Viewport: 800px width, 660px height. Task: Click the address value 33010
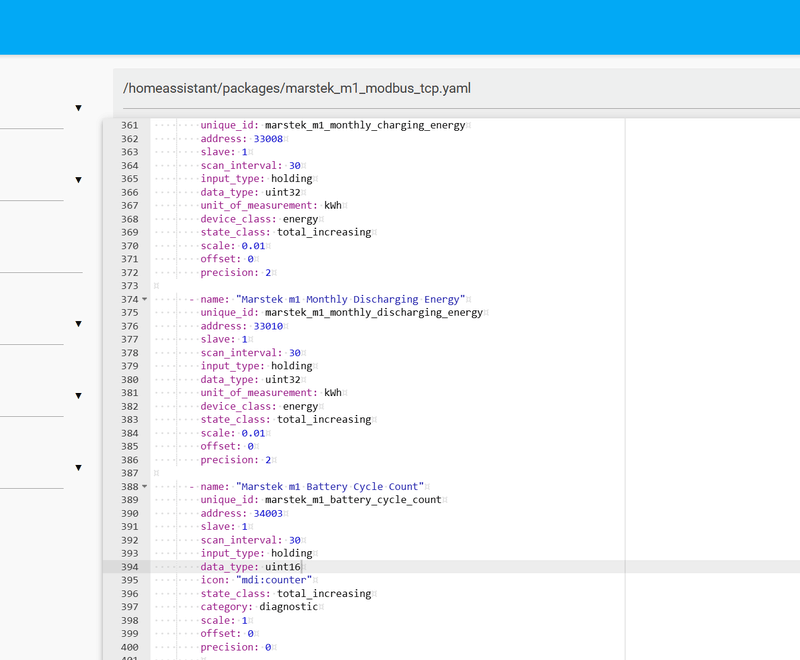click(268, 326)
